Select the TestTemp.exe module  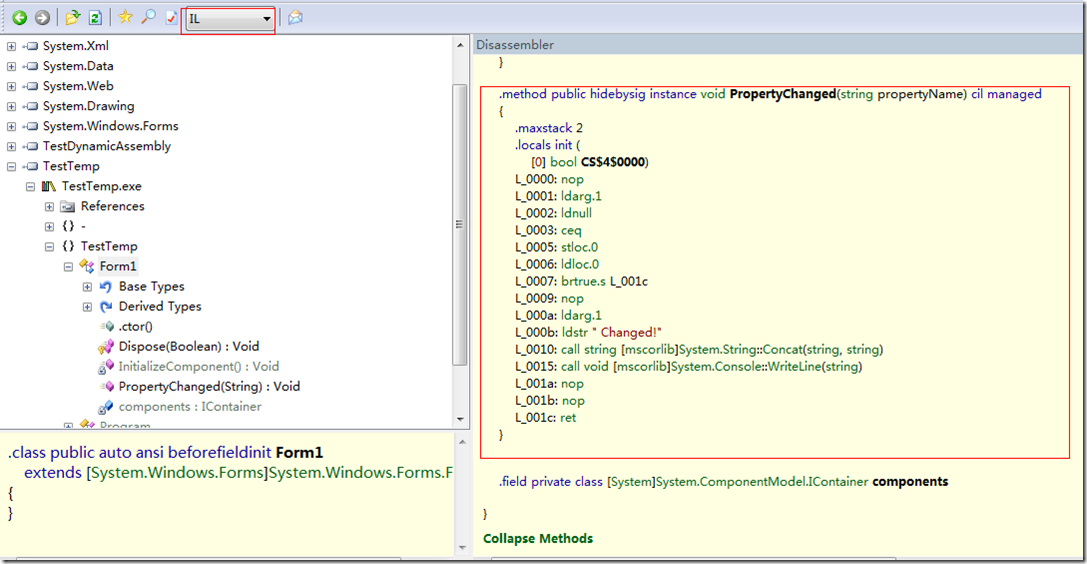pyautogui.click(x=101, y=186)
